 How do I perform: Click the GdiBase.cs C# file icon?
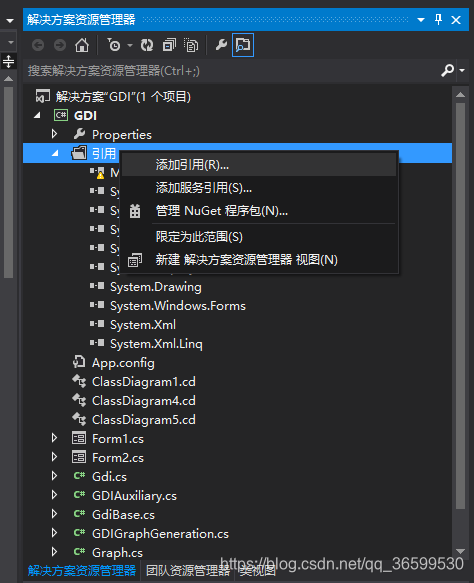tap(79, 513)
